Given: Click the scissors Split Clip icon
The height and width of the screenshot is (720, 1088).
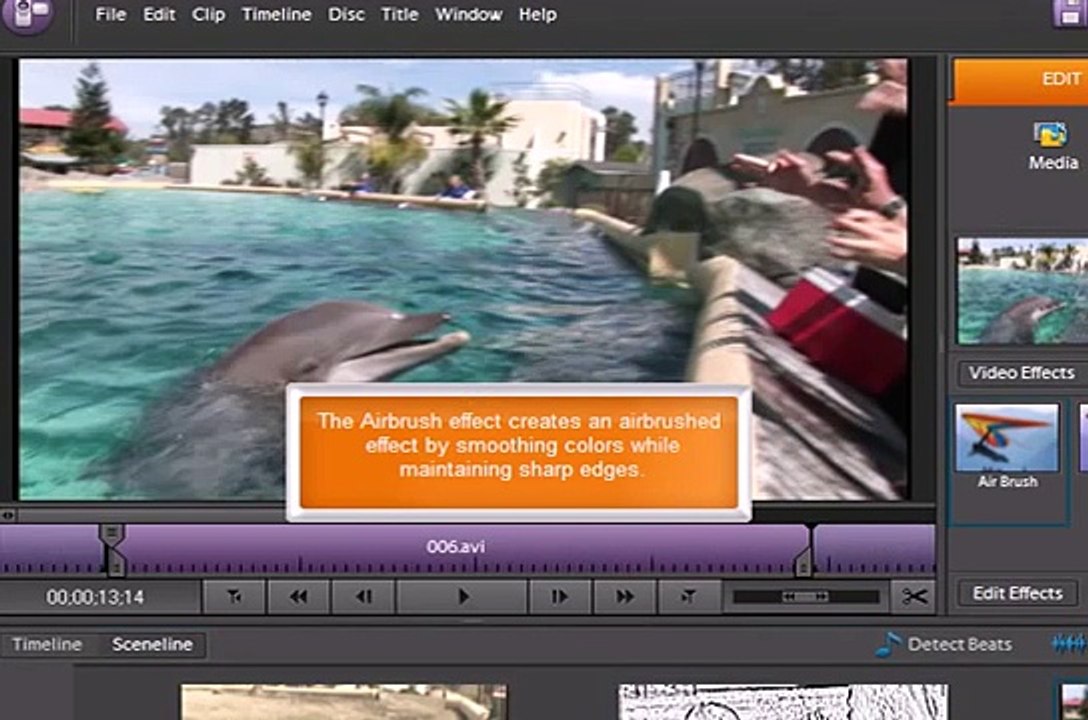Looking at the screenshot, I should (915, 597).
